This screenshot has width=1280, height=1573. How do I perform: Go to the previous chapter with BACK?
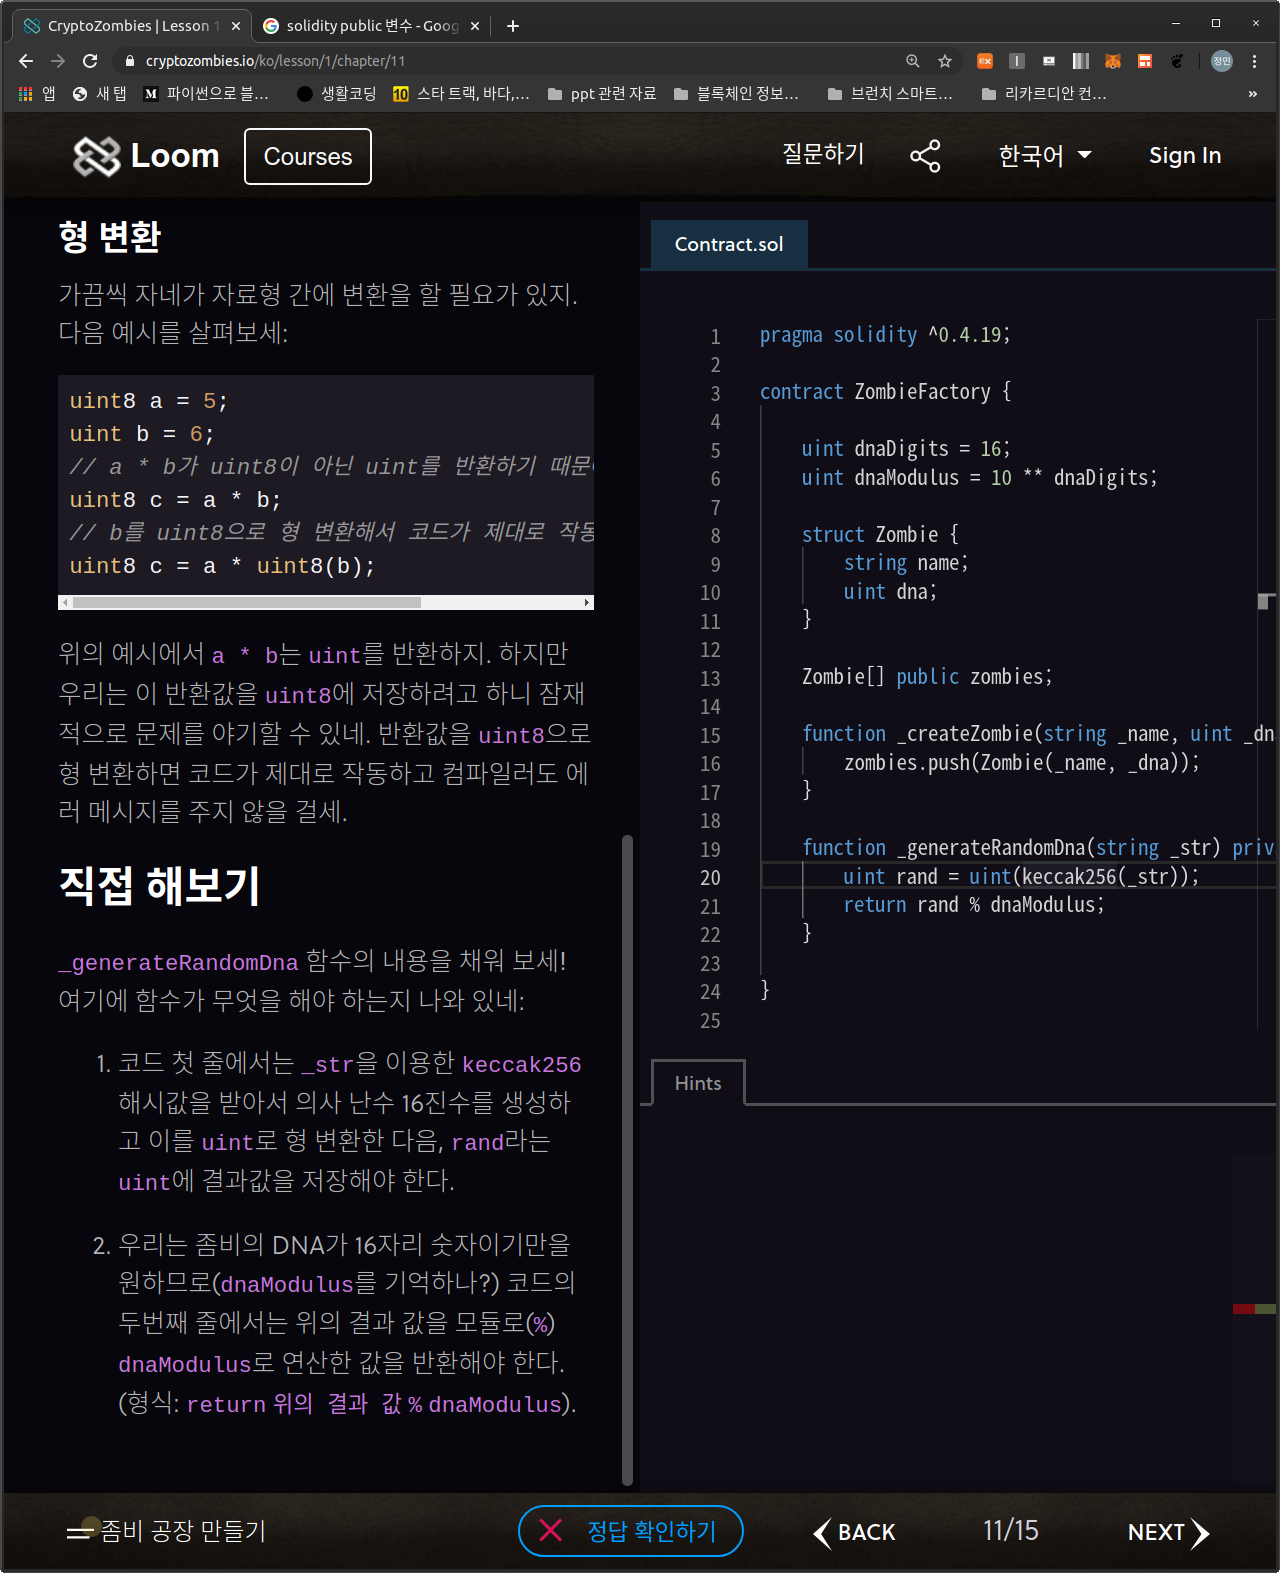click(x=855, y=1532)
